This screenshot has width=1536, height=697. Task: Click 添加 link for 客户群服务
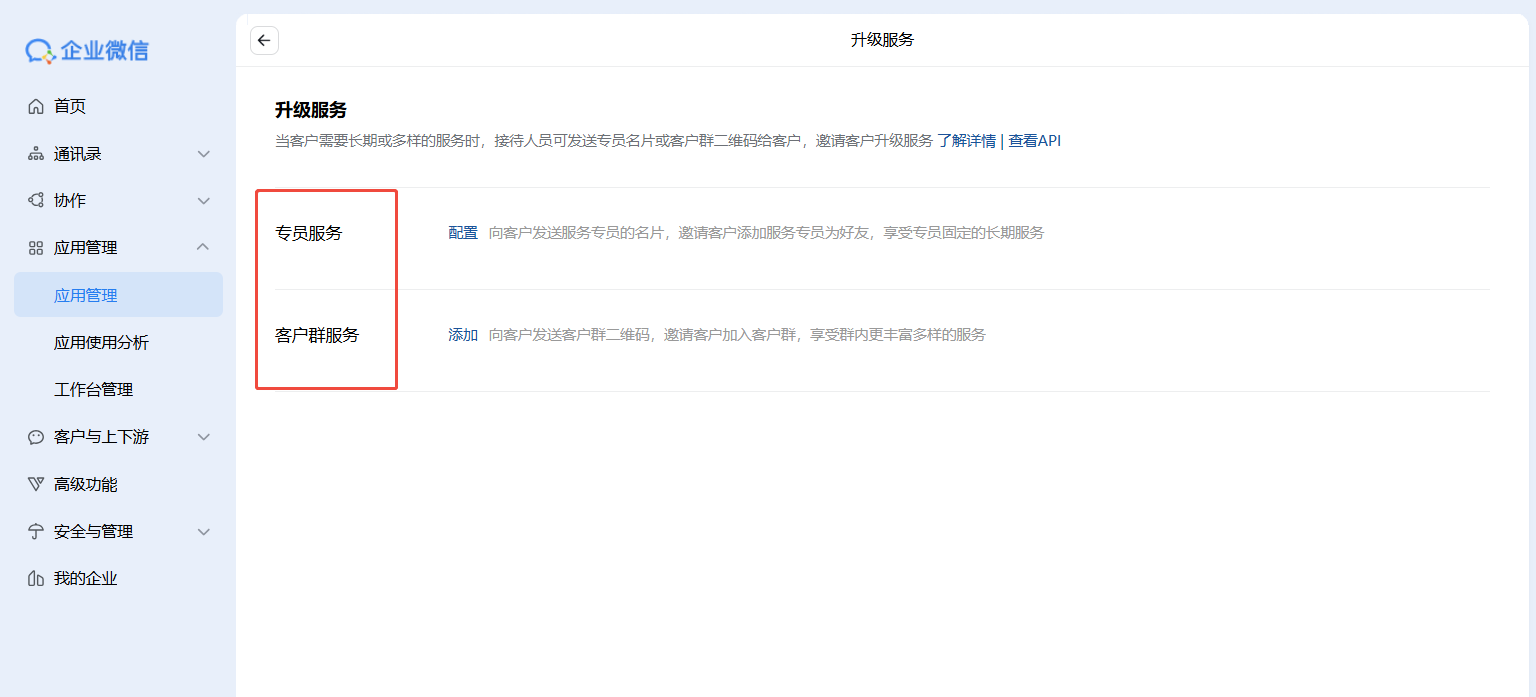pyautogui.click(x=463, y=335)
